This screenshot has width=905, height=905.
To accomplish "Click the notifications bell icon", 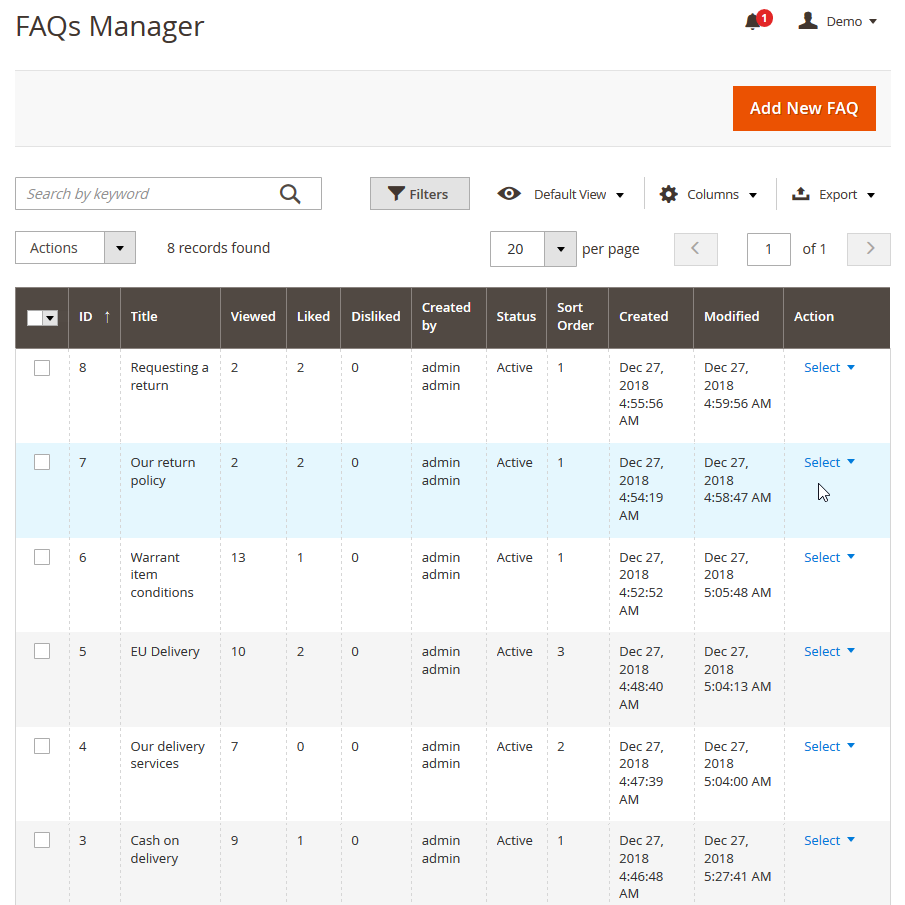I will point(753,21).
